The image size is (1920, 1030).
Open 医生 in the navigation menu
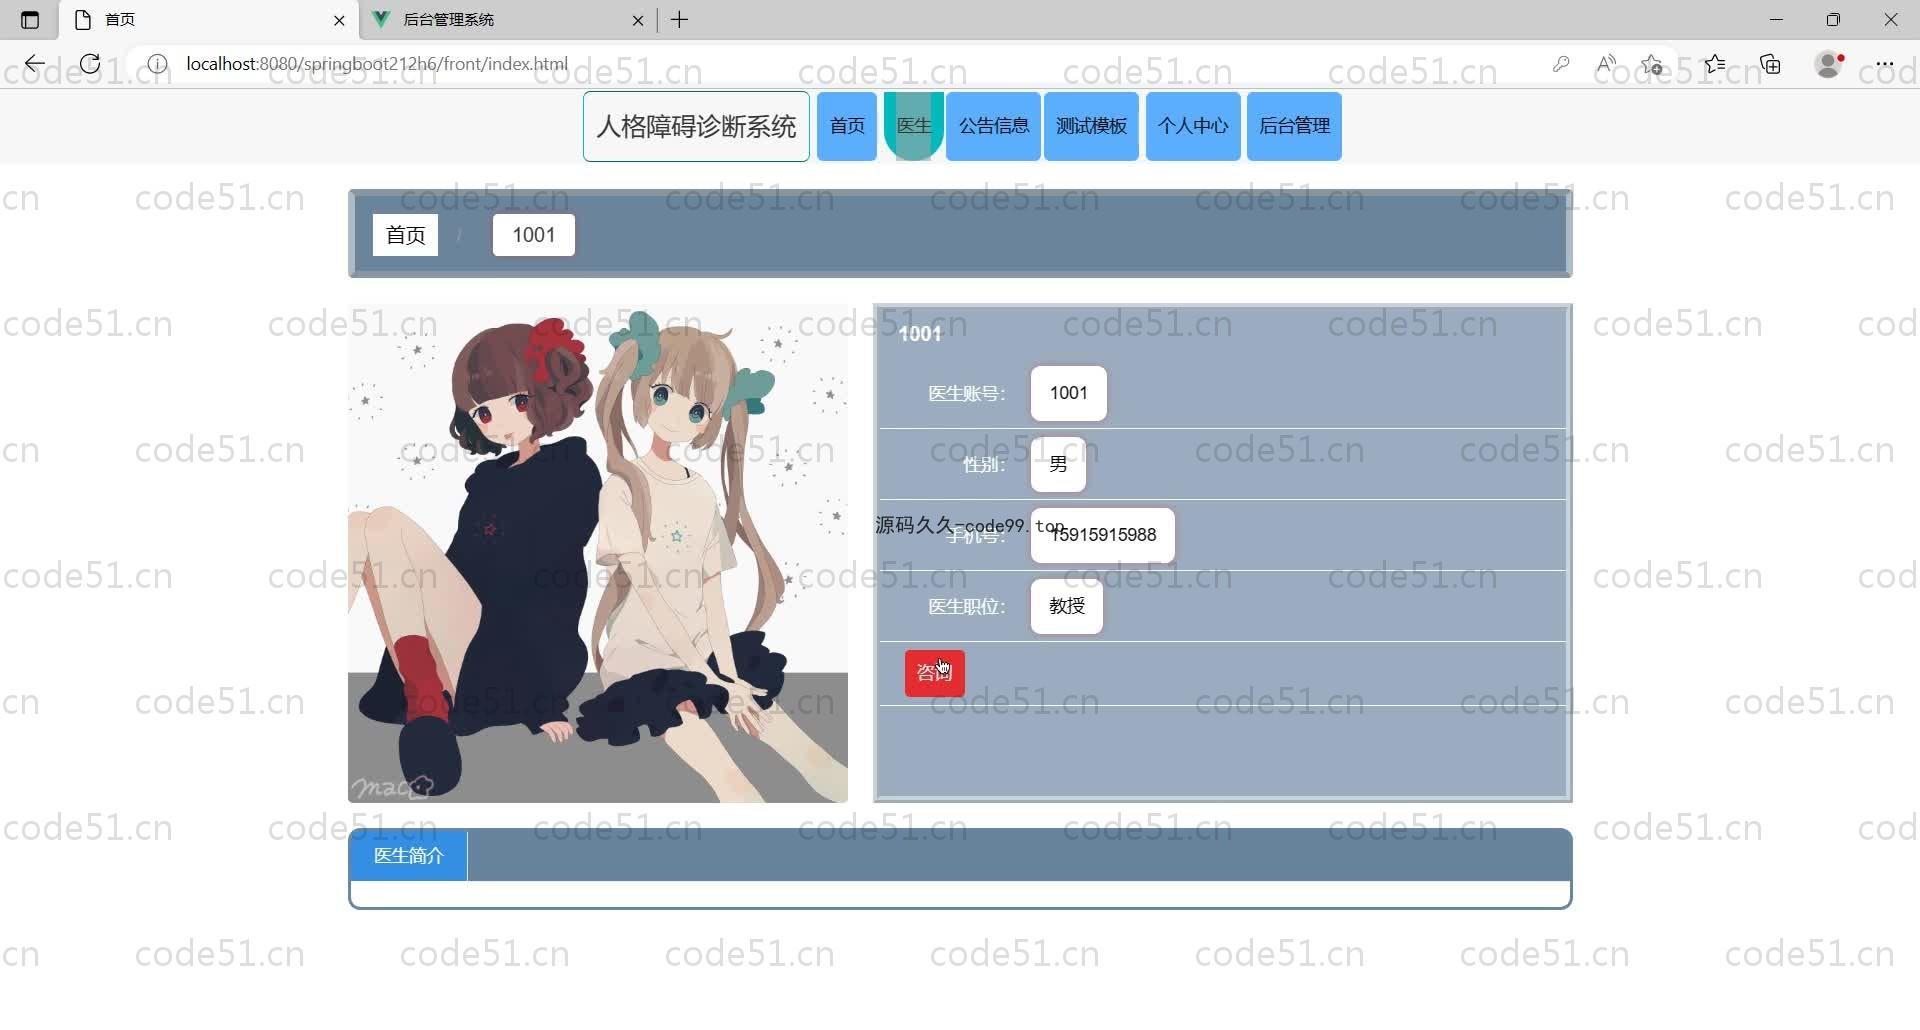914,126
